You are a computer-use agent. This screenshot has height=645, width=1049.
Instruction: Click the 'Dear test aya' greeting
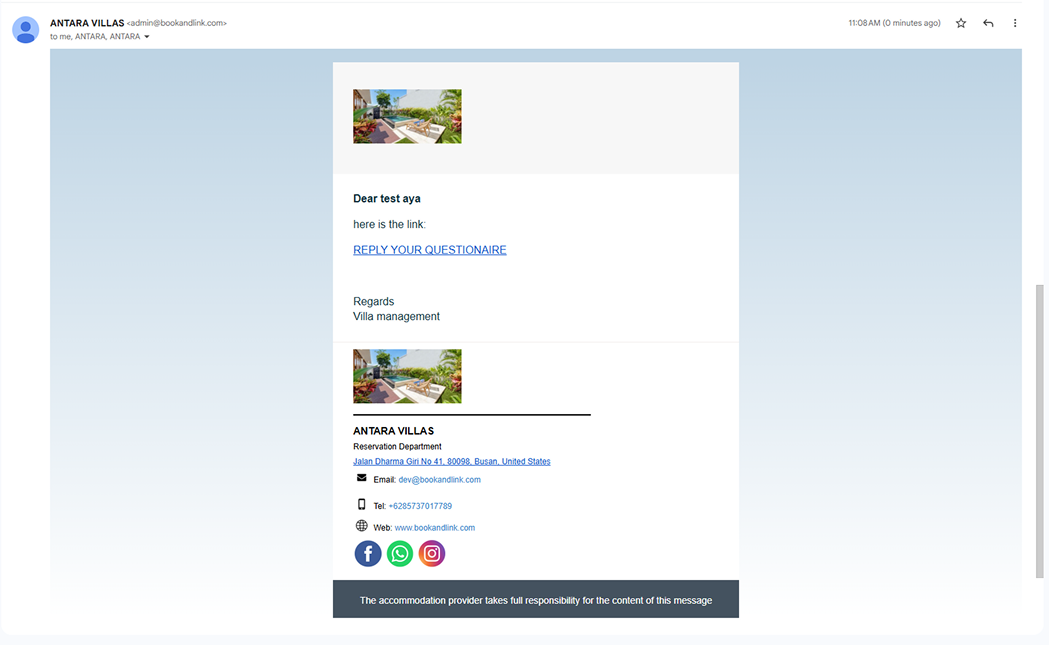click(x=387, y=199)
